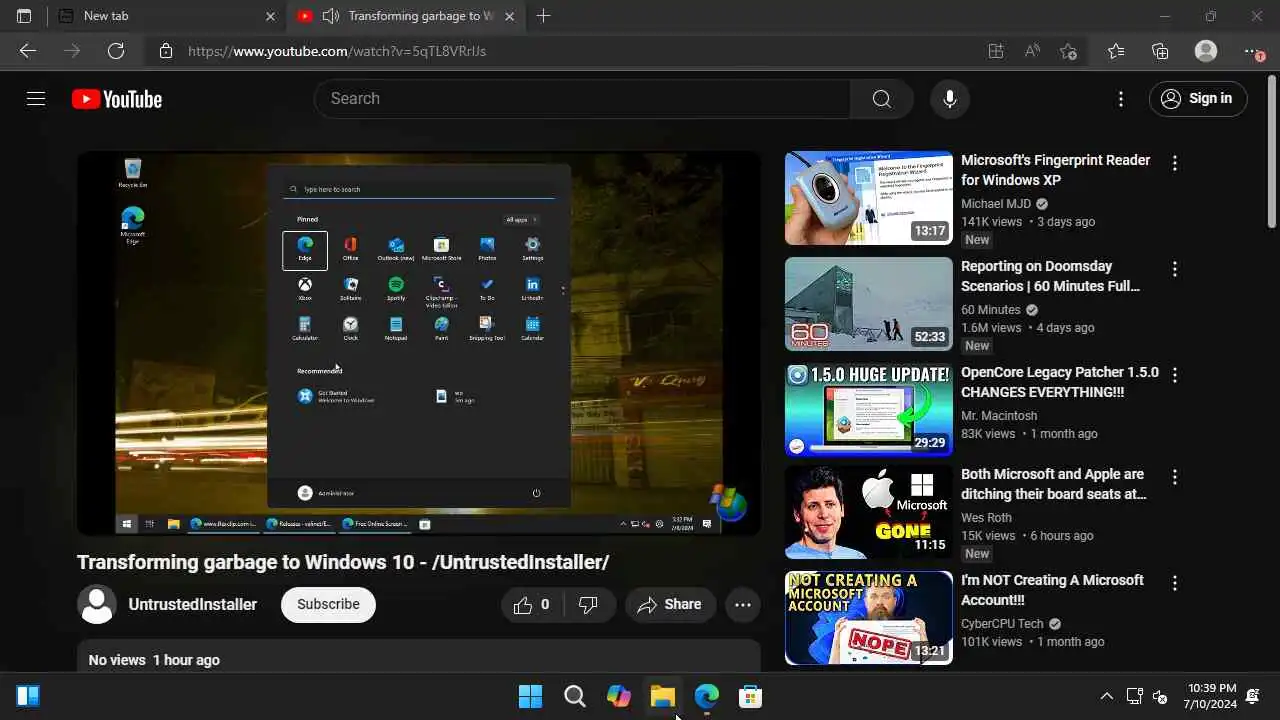Launch Copilot from the taskbar
Screen dimensions: 1280x720
point(619,696)
